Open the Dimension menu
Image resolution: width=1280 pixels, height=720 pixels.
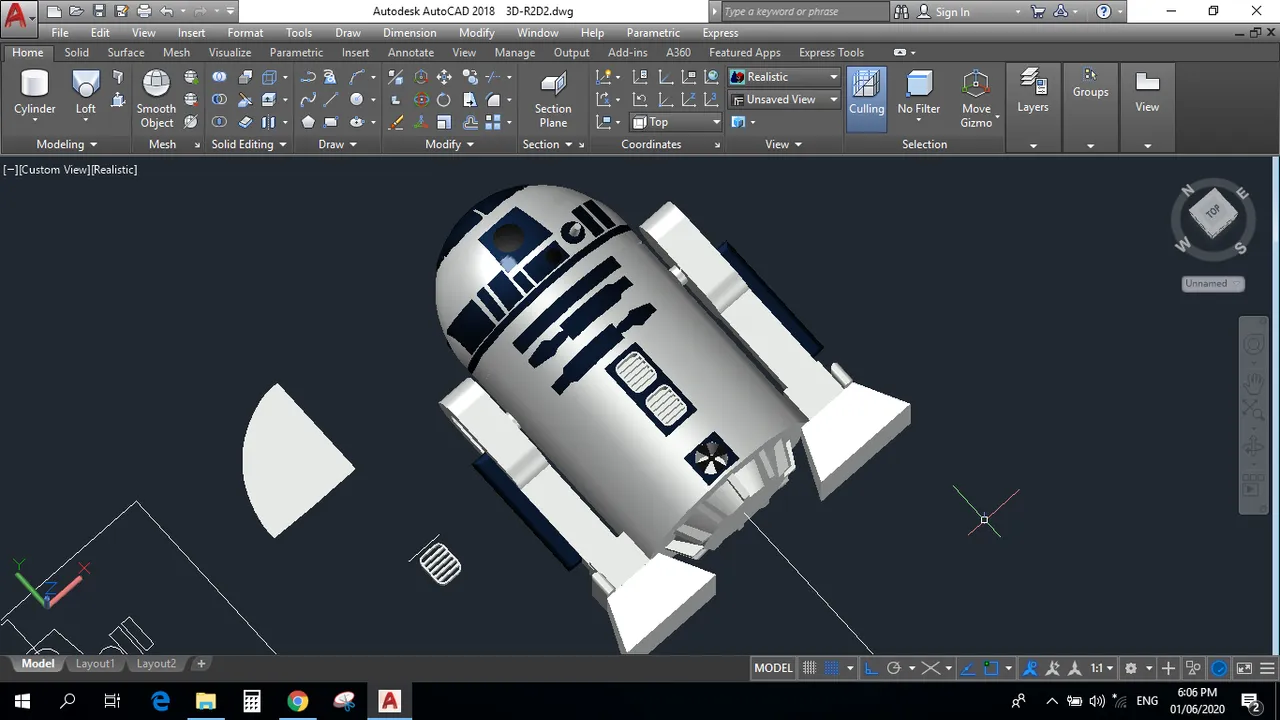[x=410, y=33]
